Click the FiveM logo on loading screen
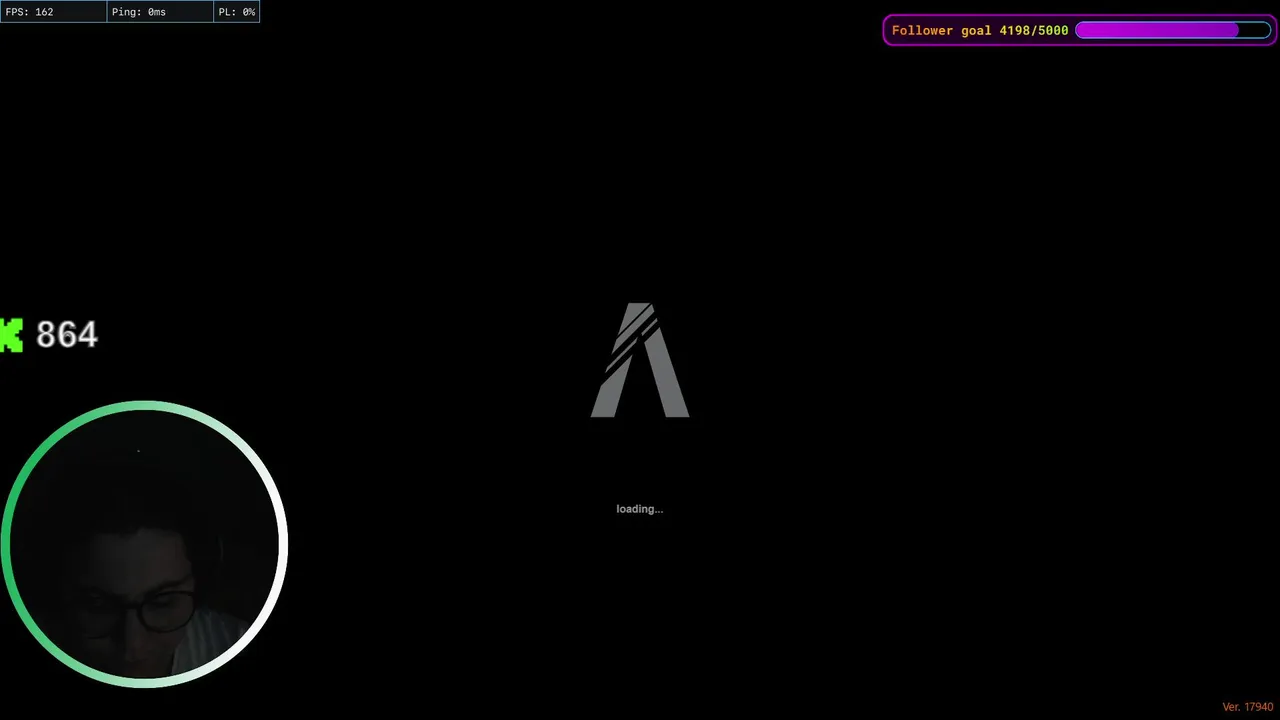Image resolution: width=1280 pixels, height=720 pixels. click(640, 360)
